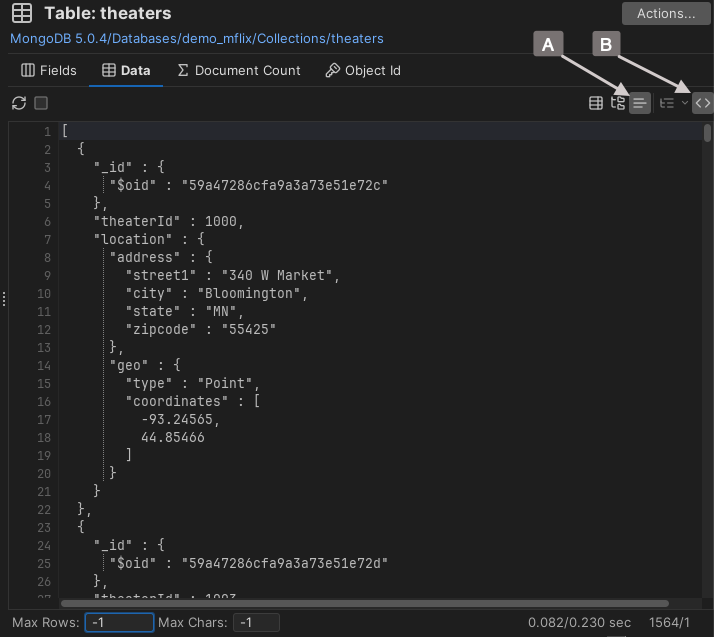This screenshot has height=637, width=714.
Task: Switch to tree view mode
Action: point(618,103)
